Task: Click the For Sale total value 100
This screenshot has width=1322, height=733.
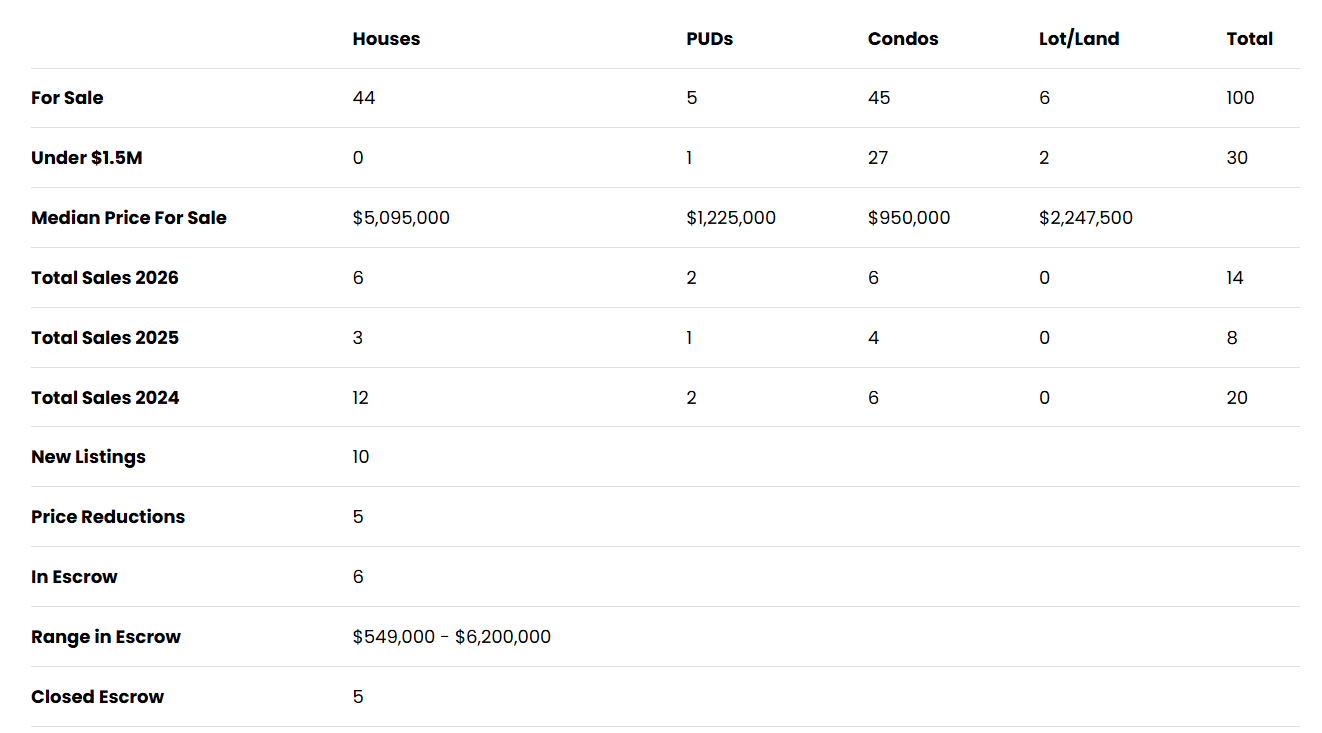Action: click(1240, 98)
